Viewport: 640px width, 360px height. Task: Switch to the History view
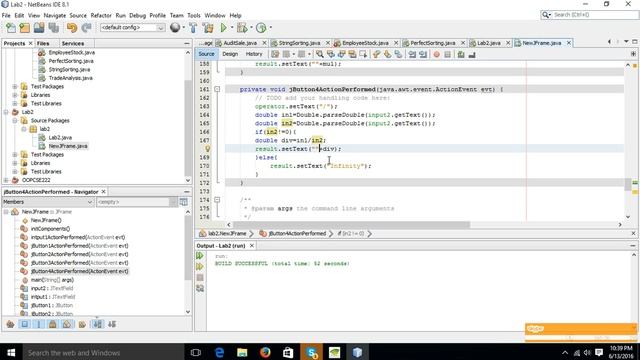point(254,54)
